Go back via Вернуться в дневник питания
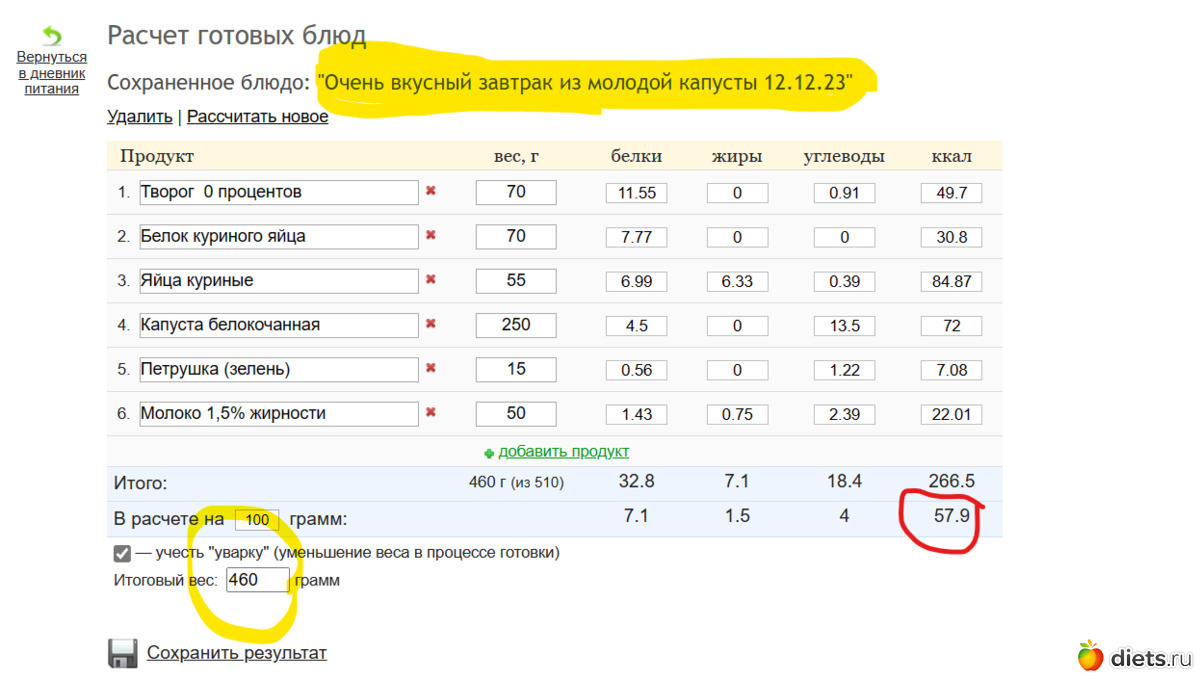Viewport: 1200px width, 679px height. point(52,73)
